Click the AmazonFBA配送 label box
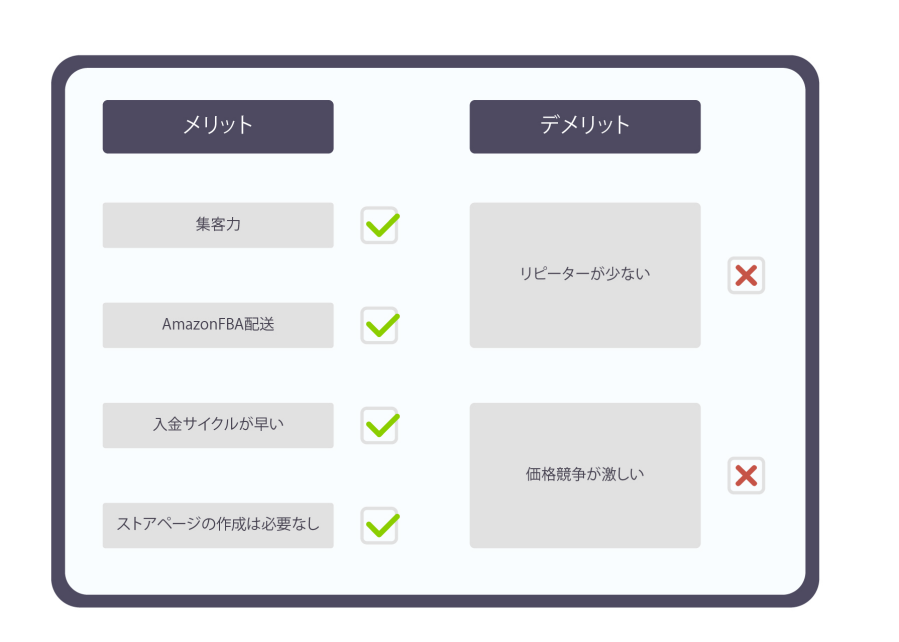Image resolution: width=899 pixels, height=642 pixels. click(218, 325)
